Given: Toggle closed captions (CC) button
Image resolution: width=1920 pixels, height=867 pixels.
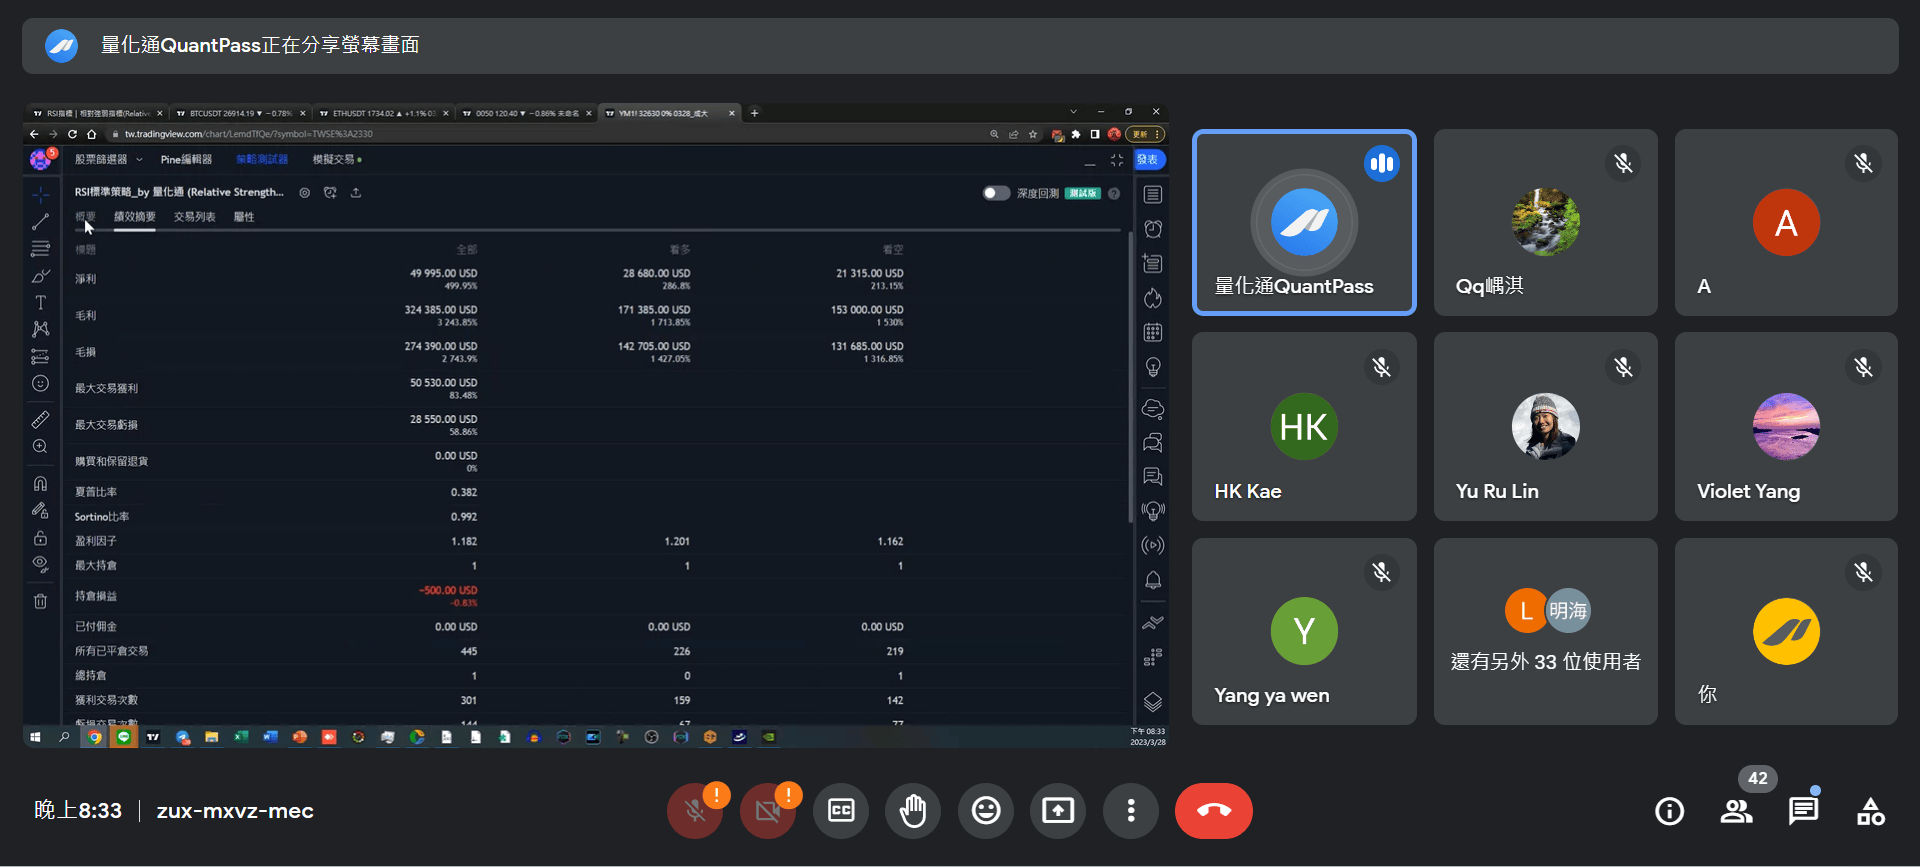Looking at the screenshot, I should [841, 810].
